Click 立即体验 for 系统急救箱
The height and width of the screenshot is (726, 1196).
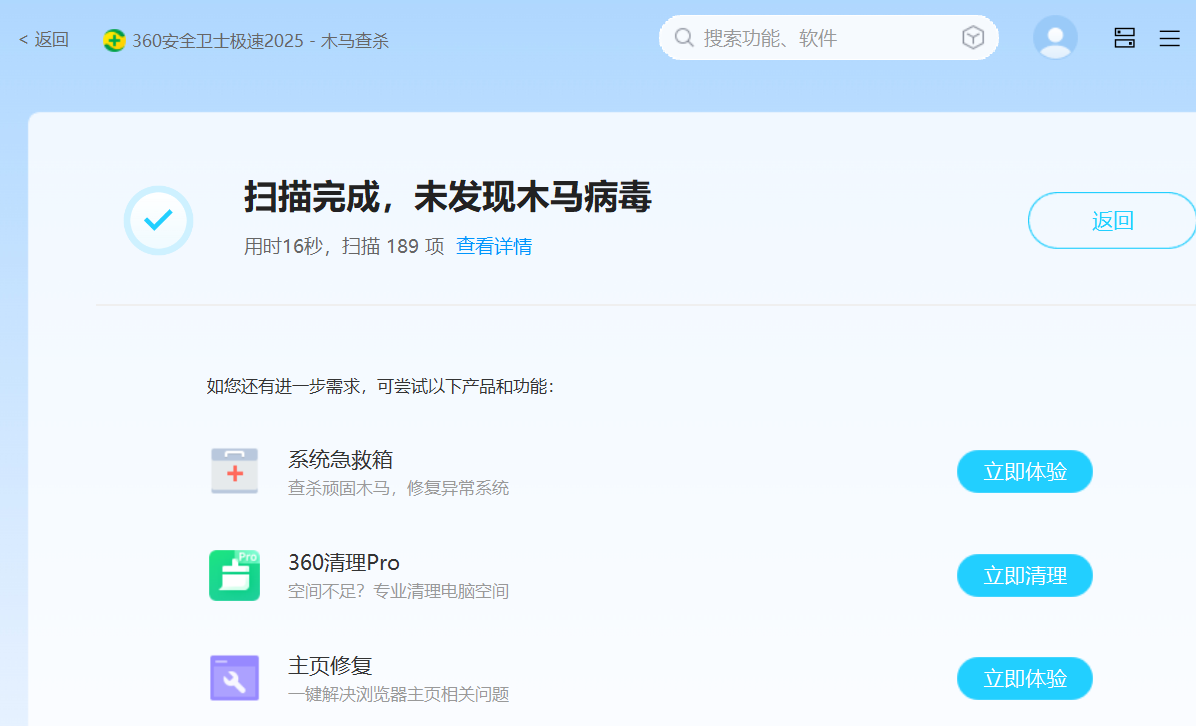tap(1024, 471)
